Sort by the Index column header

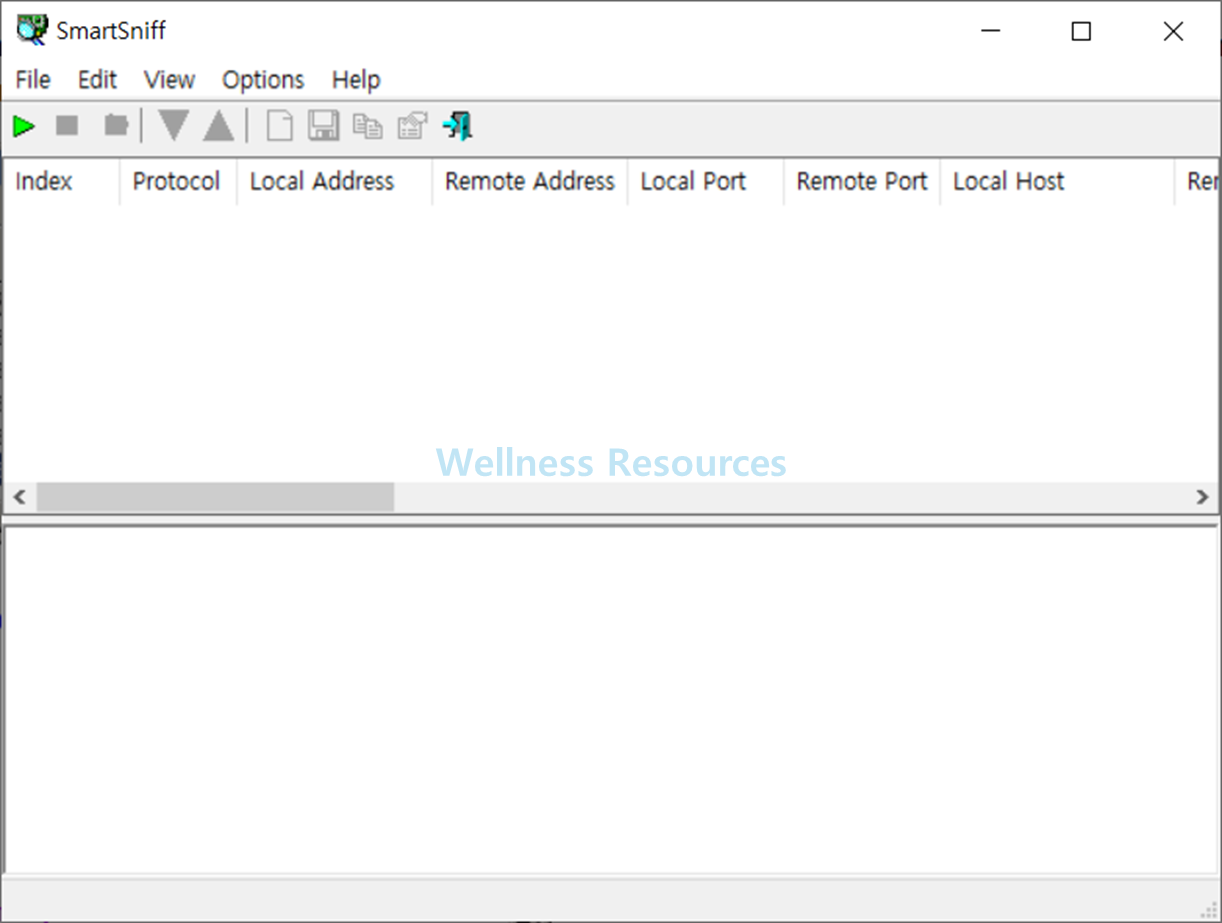point(61,182)
